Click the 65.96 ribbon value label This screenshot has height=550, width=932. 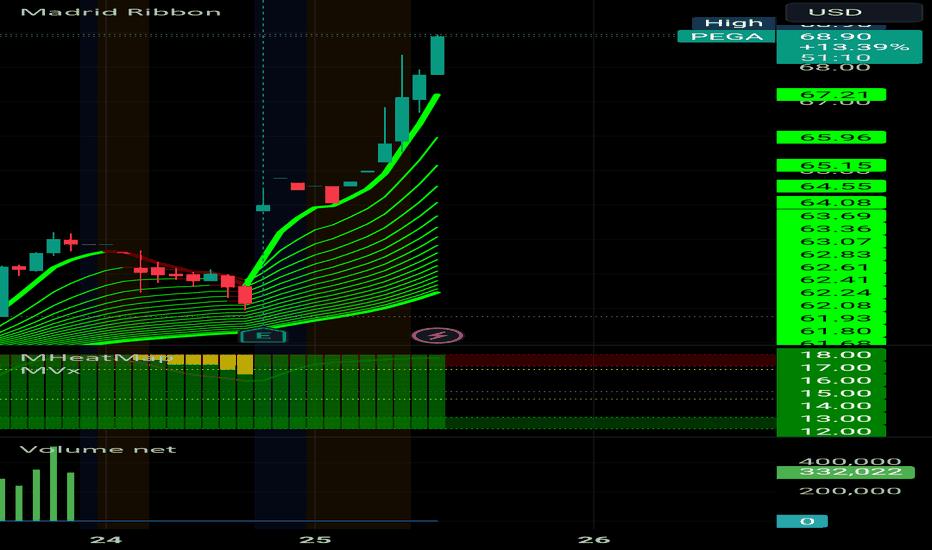[x=832, y=137]
